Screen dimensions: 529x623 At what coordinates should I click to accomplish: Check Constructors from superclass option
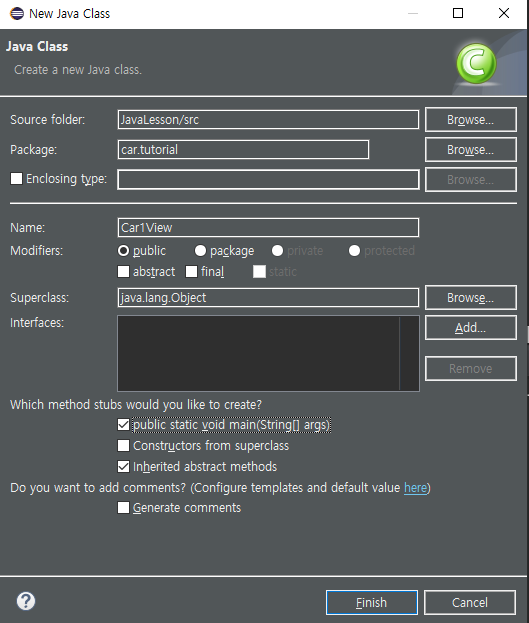pyautogui.click(x=123, y=445)
